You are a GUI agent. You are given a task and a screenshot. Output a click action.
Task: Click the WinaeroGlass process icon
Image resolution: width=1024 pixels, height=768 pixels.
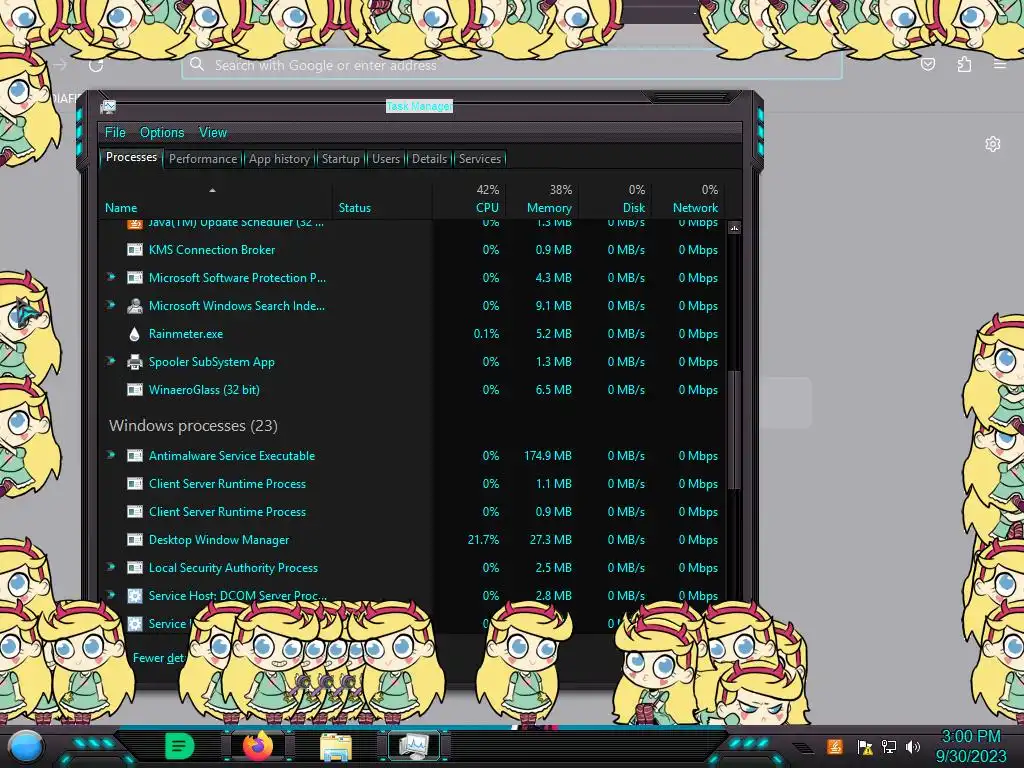(135, 390)
